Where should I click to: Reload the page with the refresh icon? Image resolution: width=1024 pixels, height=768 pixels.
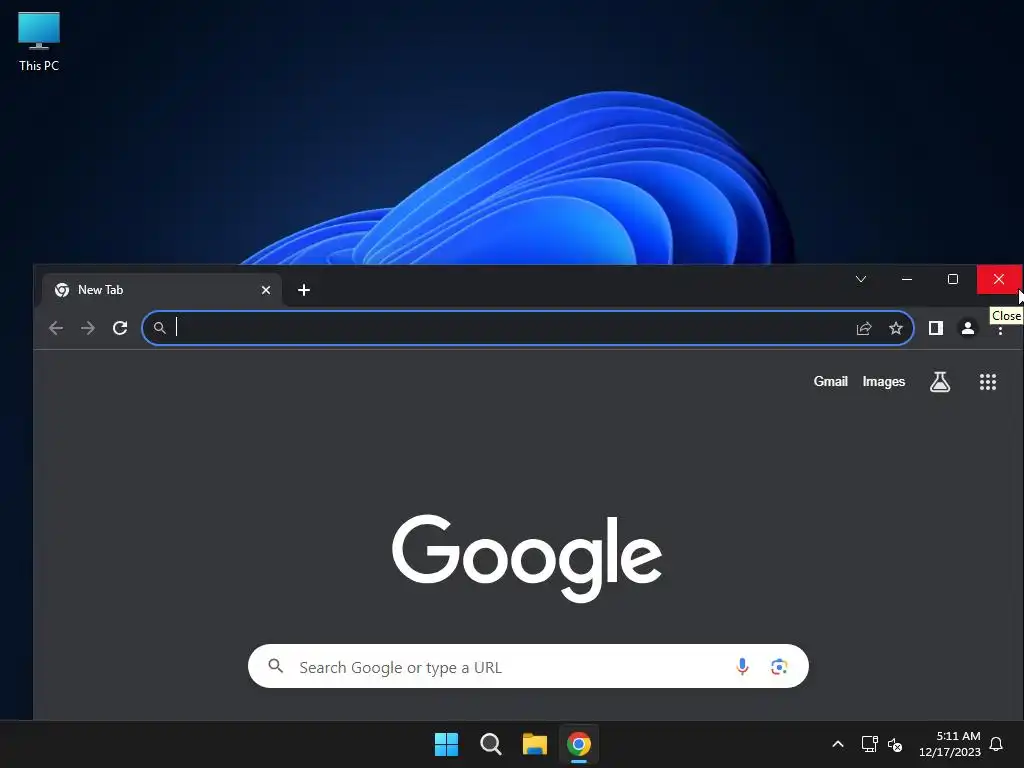click(120, 328)
